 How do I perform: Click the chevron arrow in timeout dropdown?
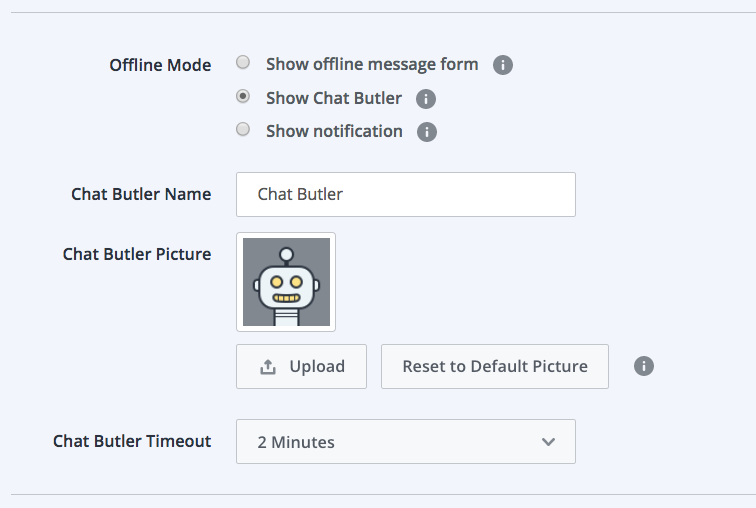click(548, 441)
